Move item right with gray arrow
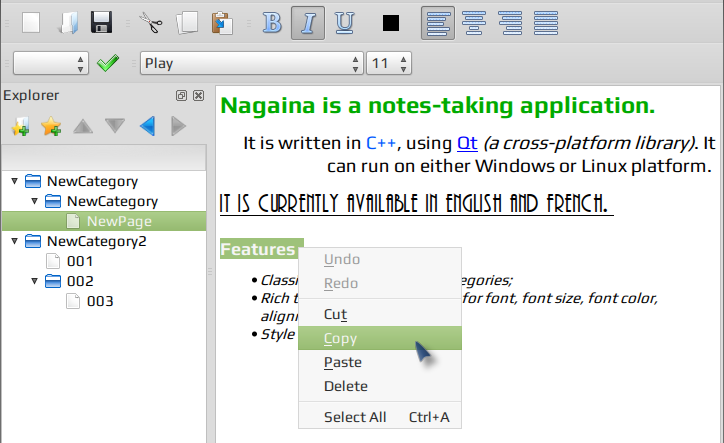The width and height of the screenshot is (724, 443). click(178, 126)
